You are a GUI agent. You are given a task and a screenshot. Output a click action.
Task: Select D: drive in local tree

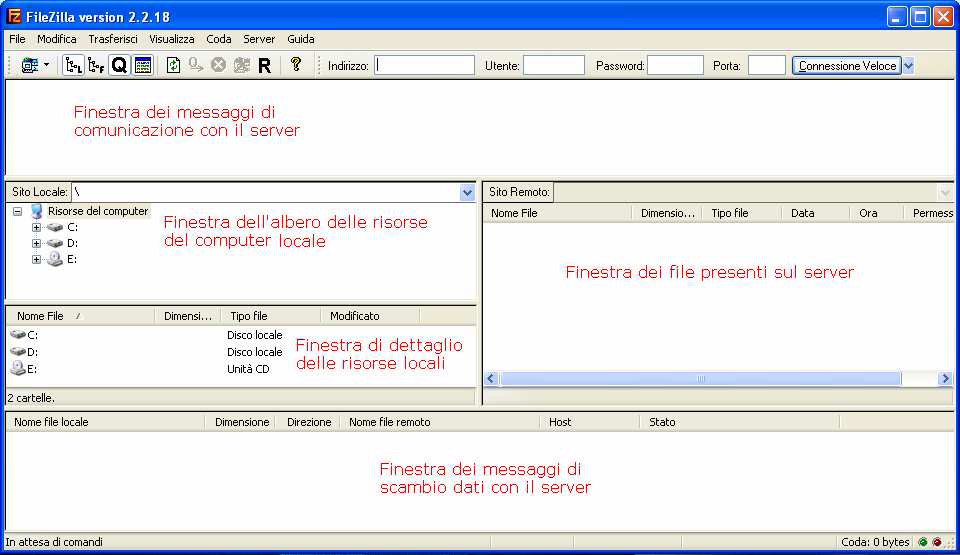pos(72,243)
